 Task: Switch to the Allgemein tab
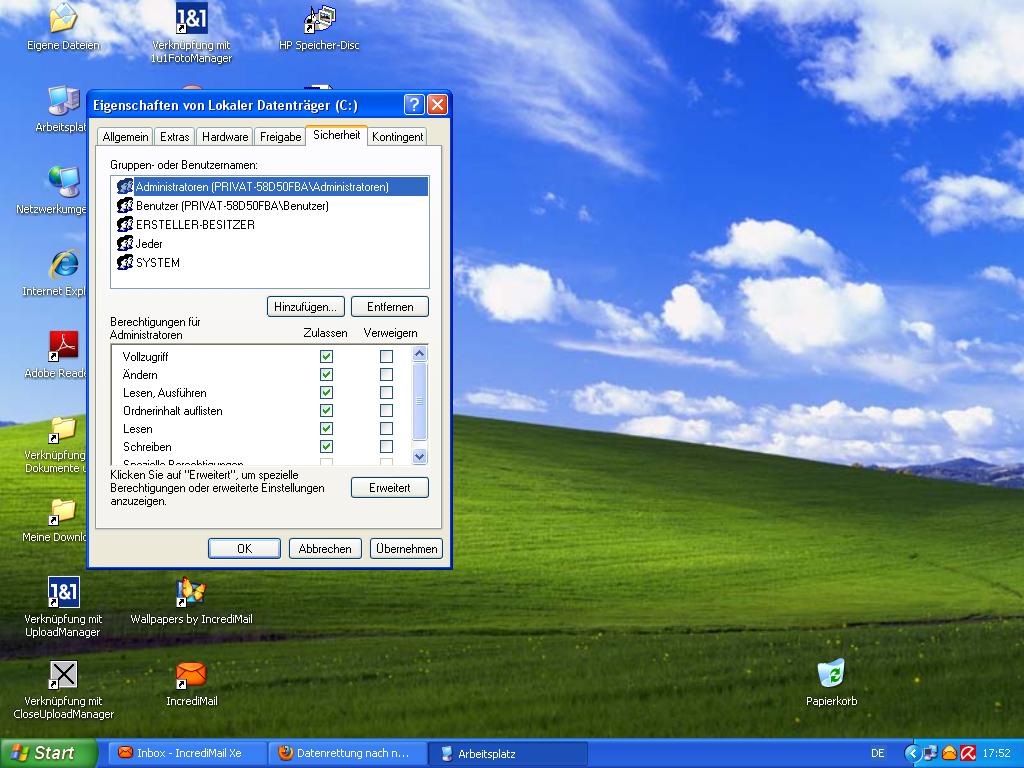(x=125, y=136)
